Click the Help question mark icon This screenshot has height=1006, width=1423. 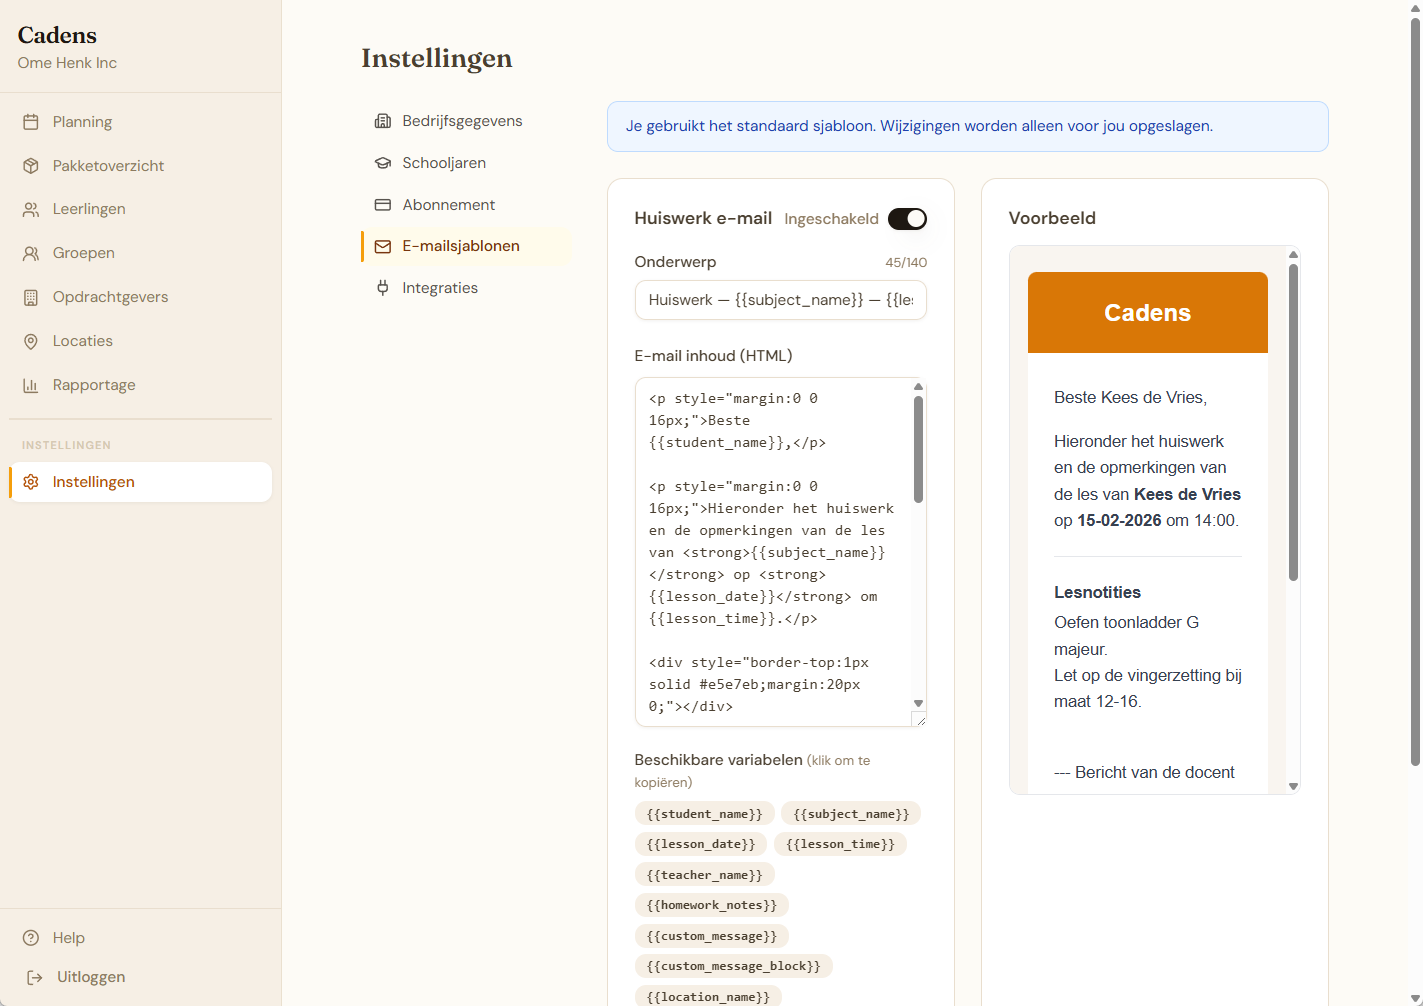(33, 937)
